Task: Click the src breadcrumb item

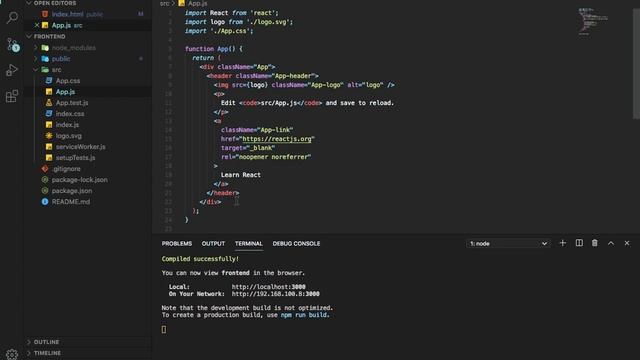Action: coord(164,3)
